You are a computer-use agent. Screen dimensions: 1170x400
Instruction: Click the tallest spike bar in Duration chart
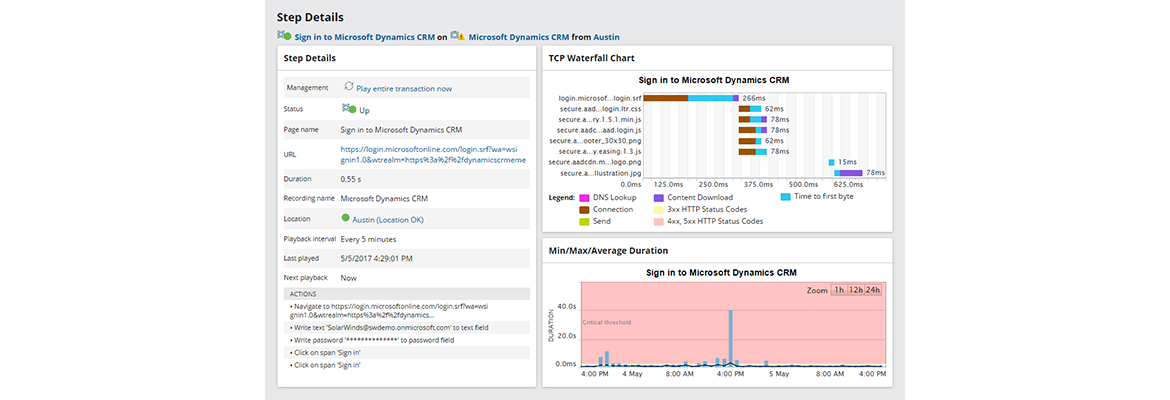tap(731, 337)
